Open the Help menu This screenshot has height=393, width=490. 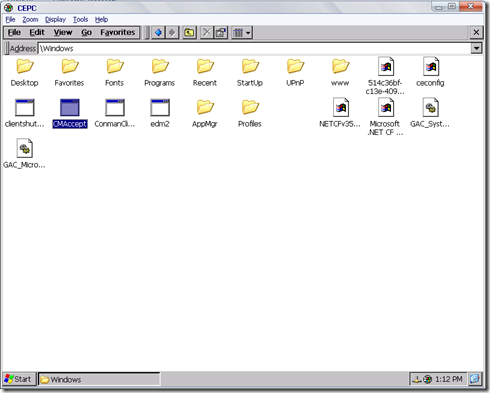[101, 19]
